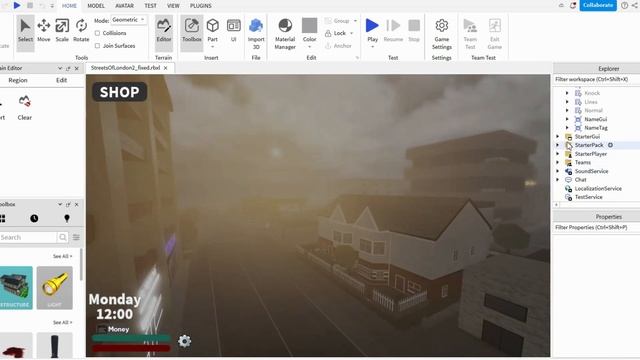Switch to the PLUGINS ribbon tab
The width and height of the screenshot is (640, 360).
(200, 6)
